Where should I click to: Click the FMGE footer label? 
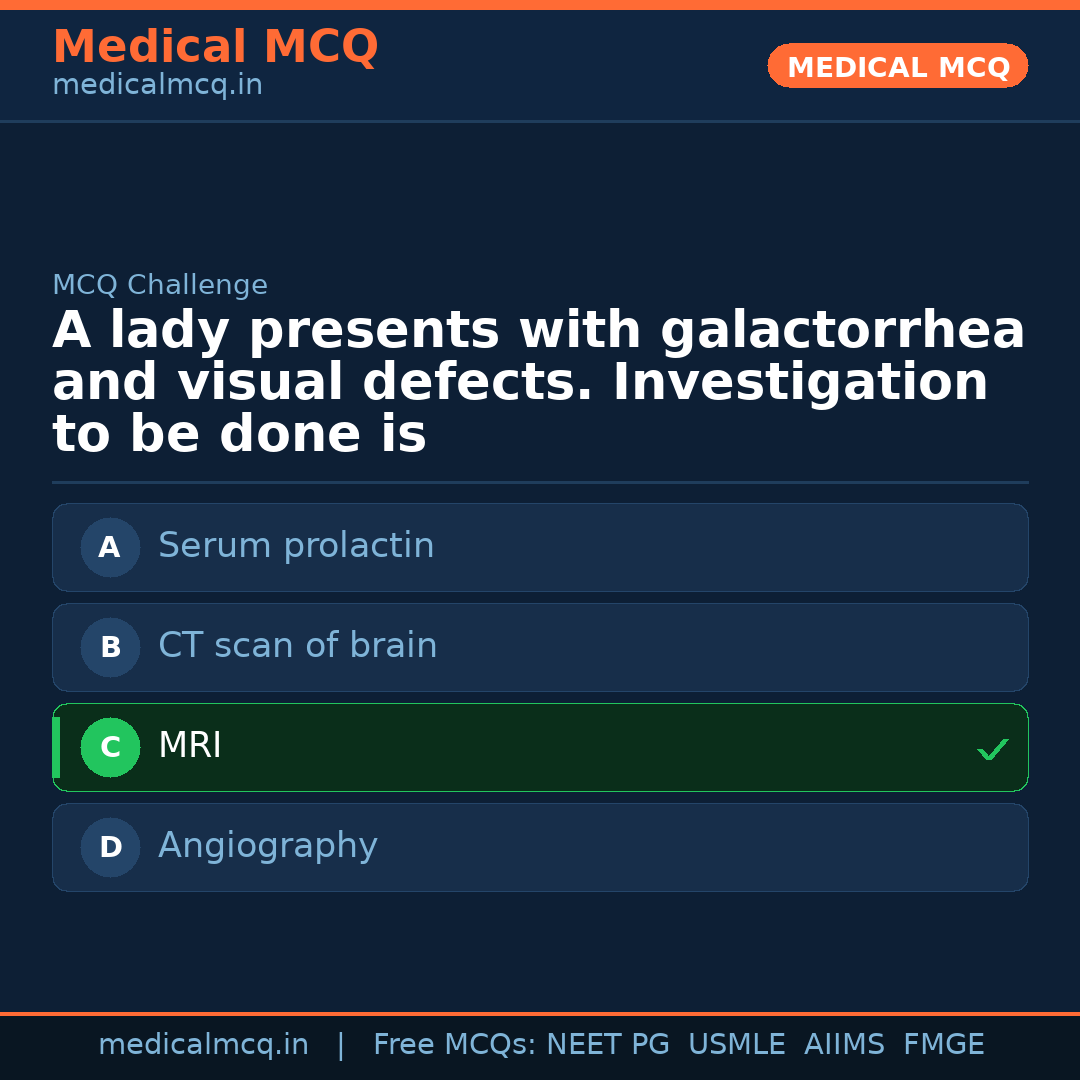point(943,1045)
